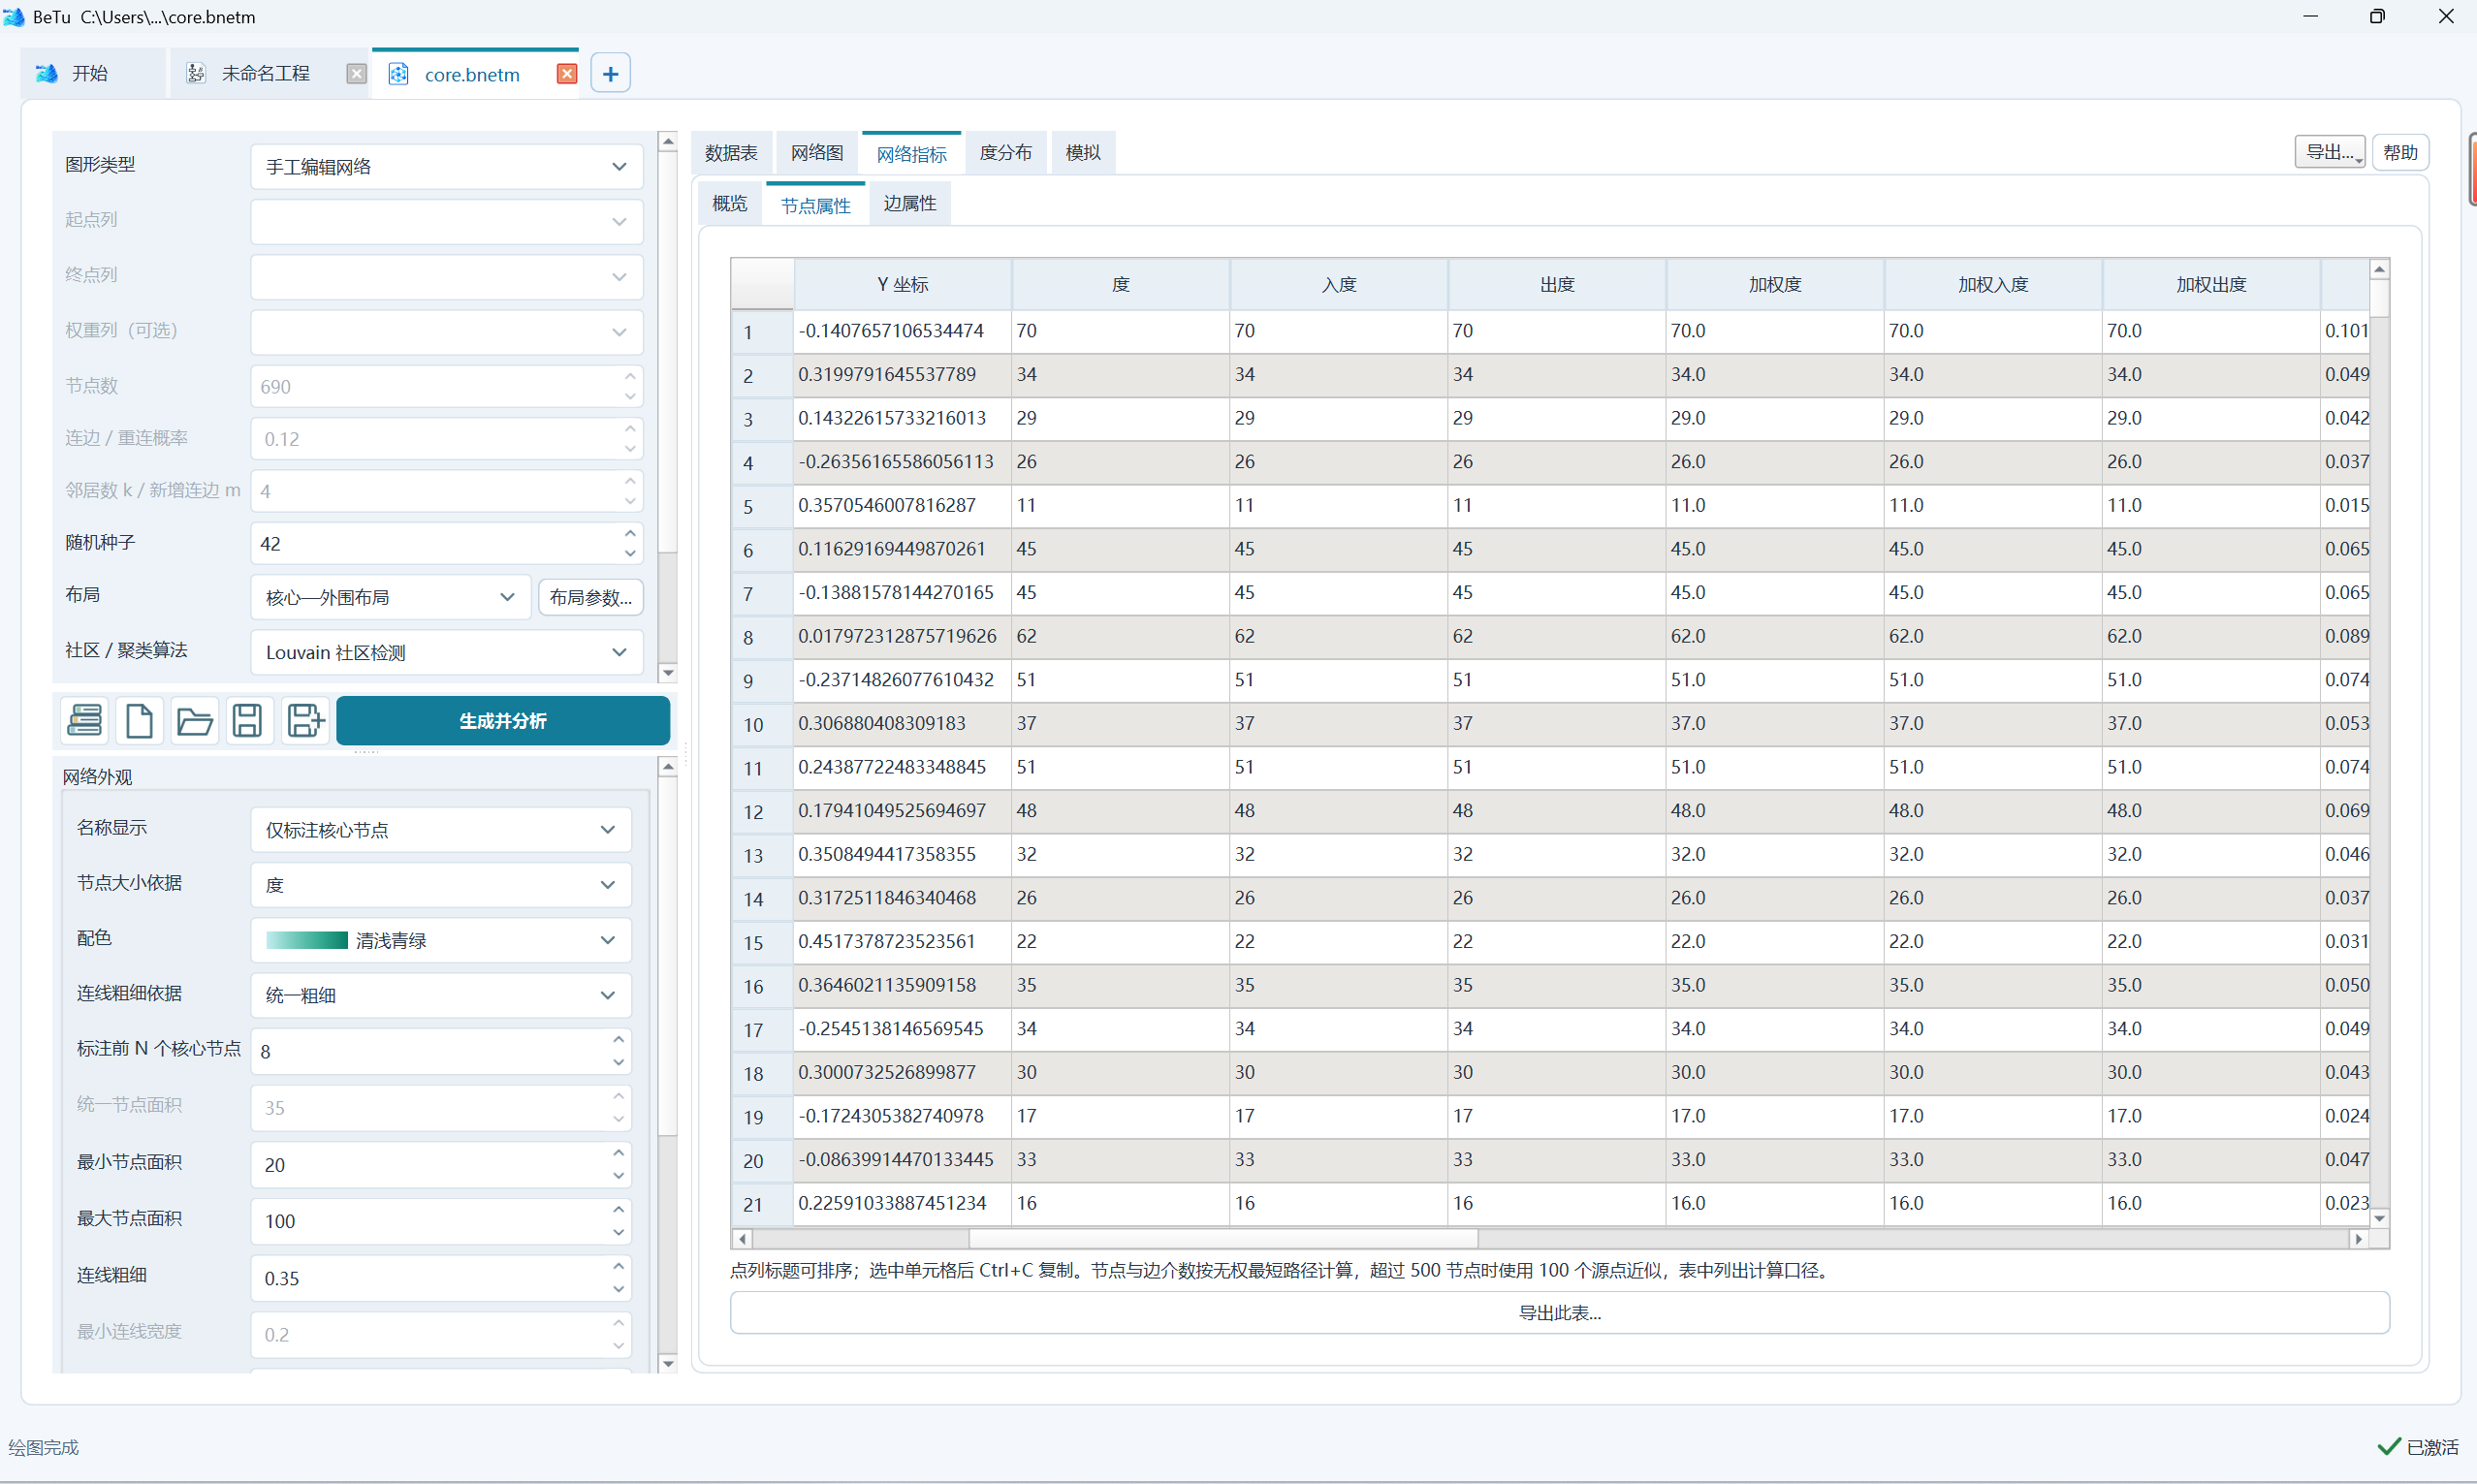2477x1484 pixels.
Task: Increase 标注前 N 个核心节点 value
Action: 618,1040
